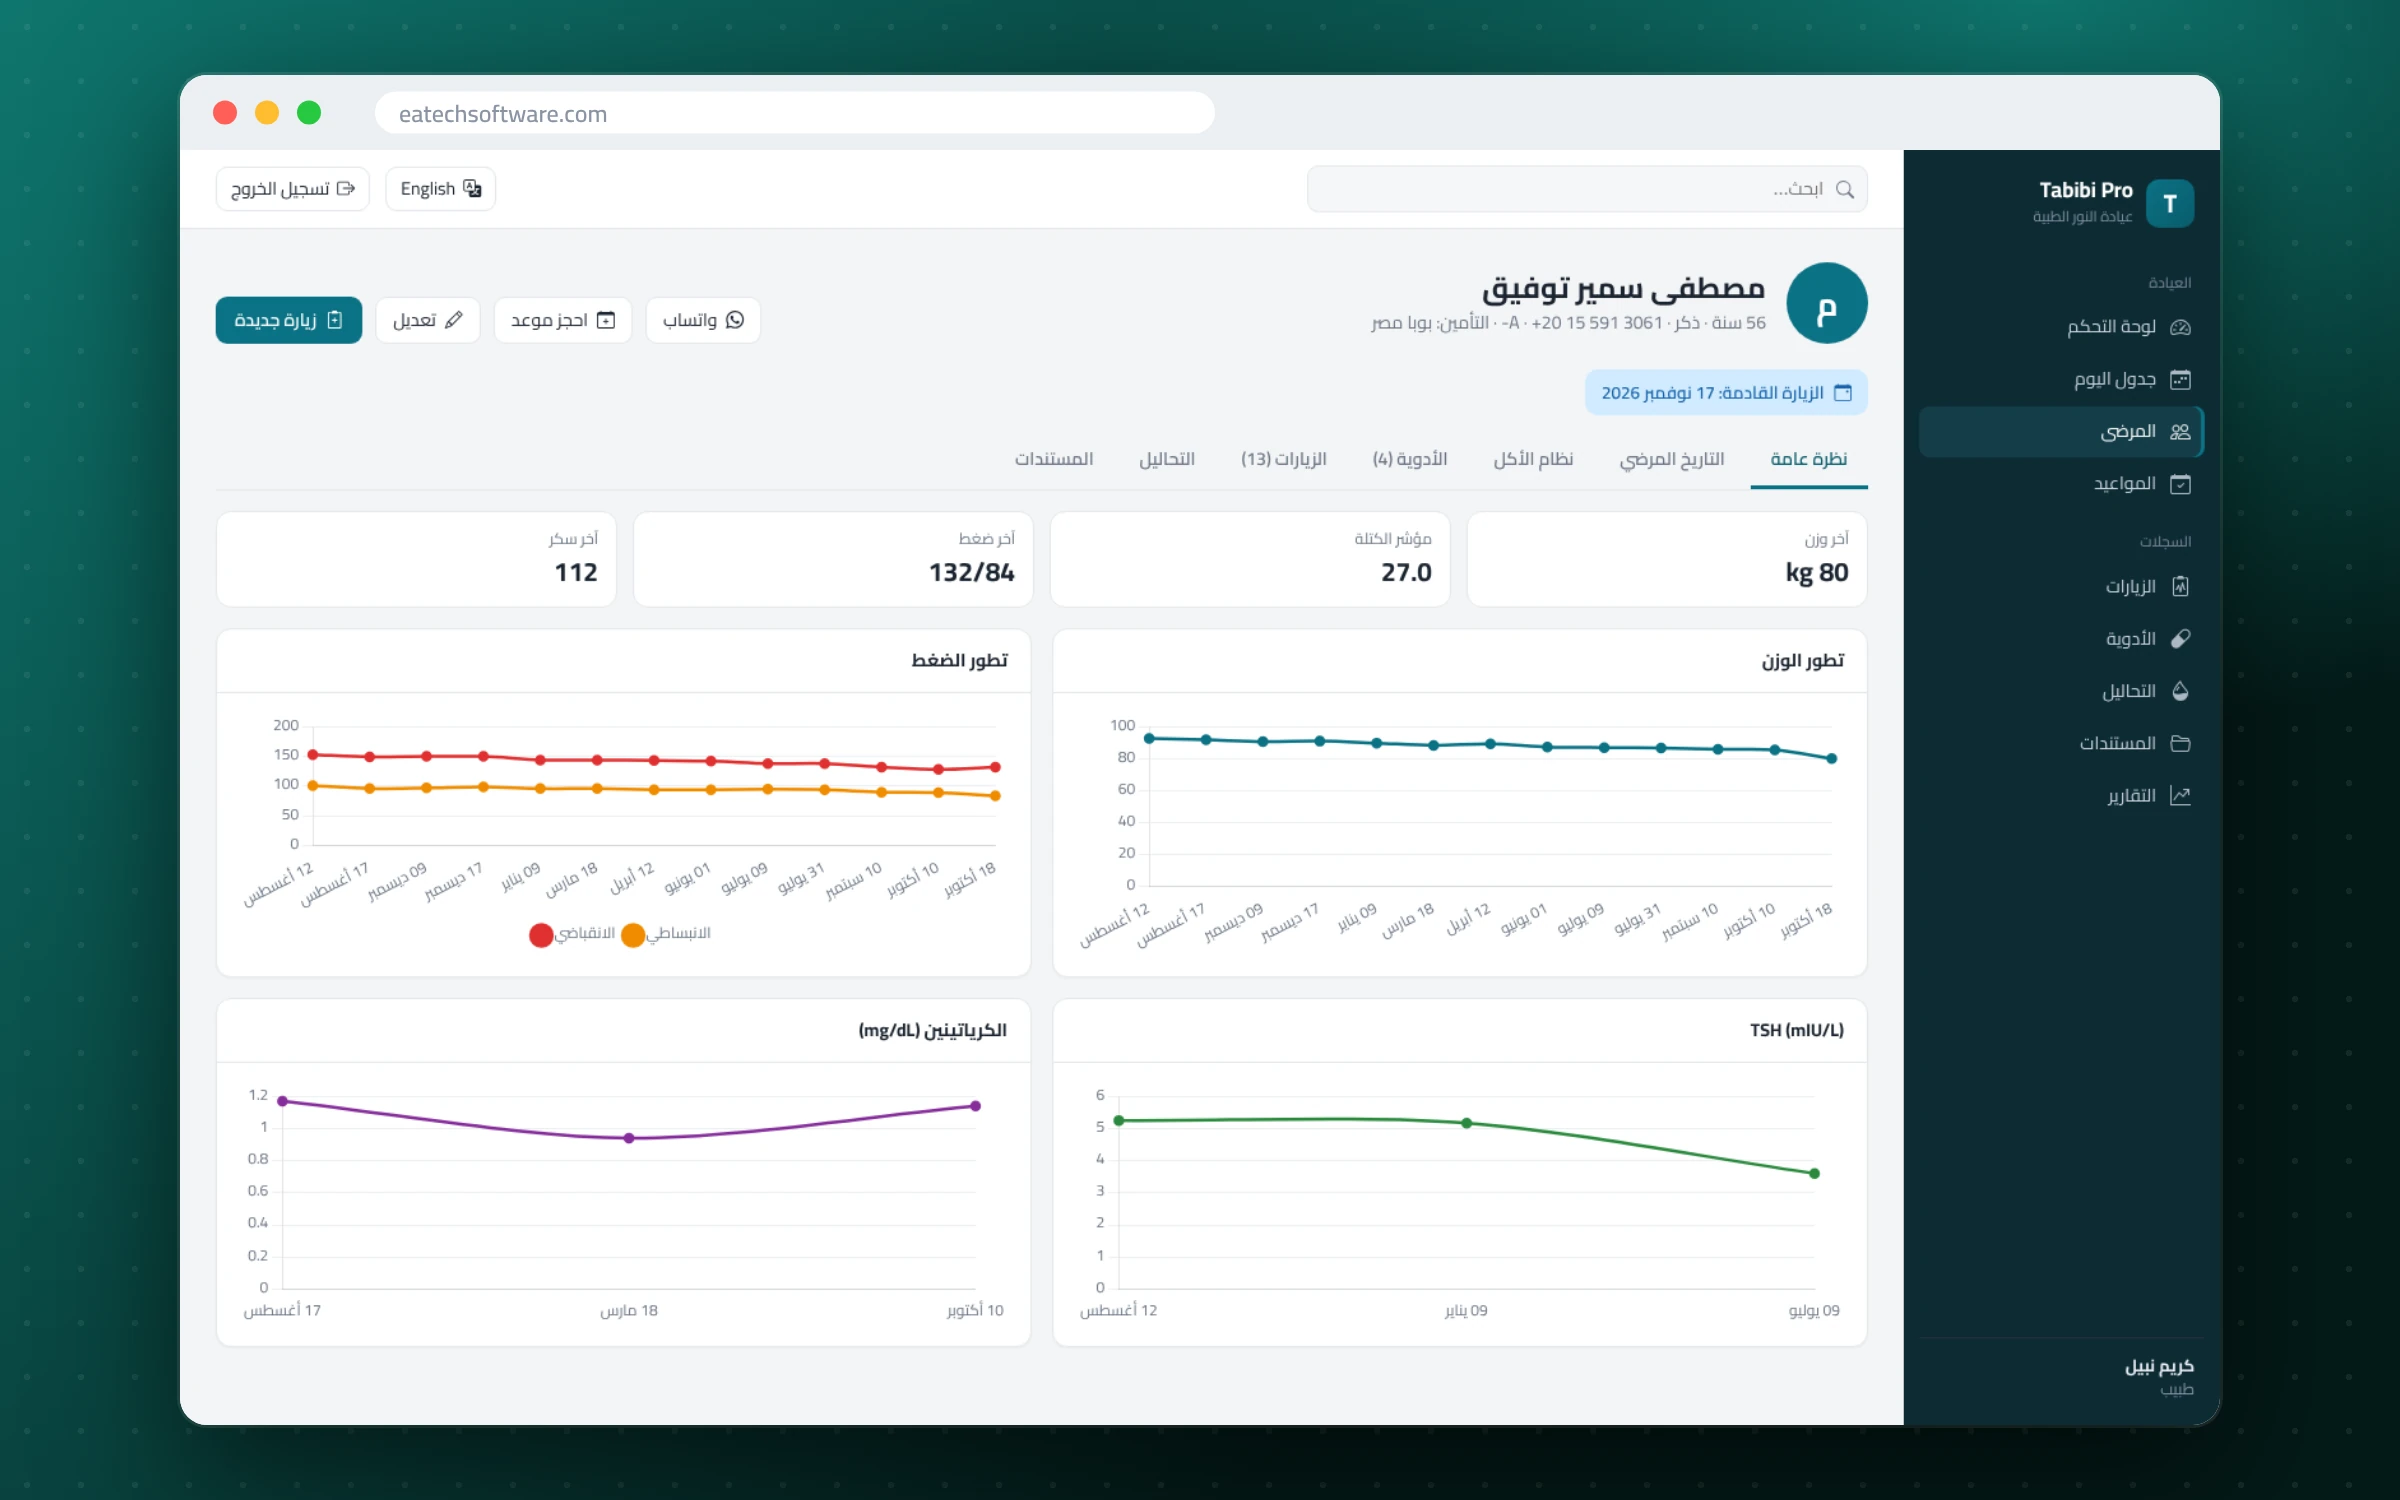Screen dimensions: 2400x1500
Task: Click the آخر ضغط card showing 132/84
Action: (x=833, y=559)
